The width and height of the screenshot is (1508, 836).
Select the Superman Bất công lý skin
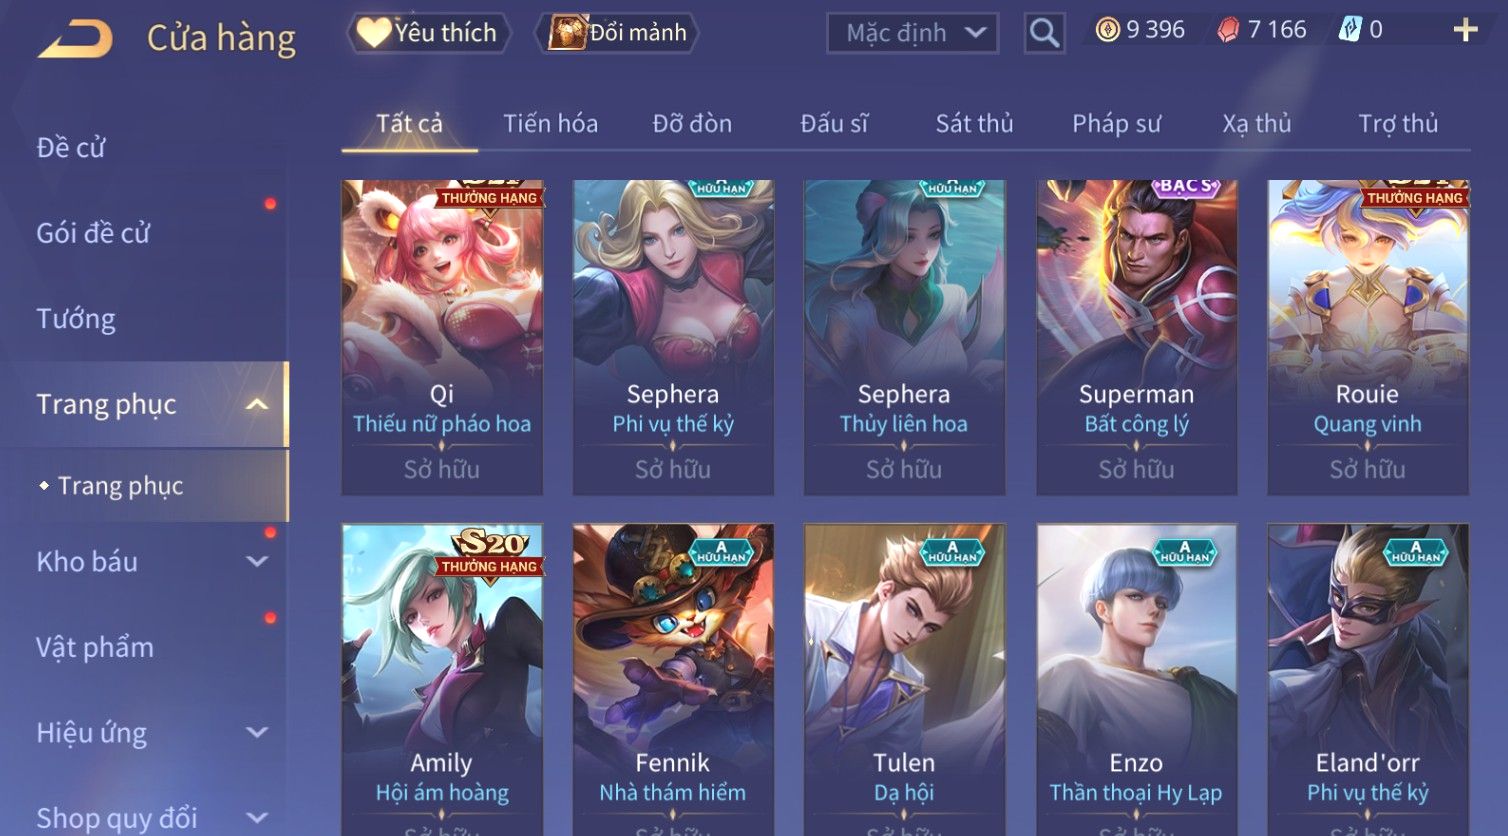[x=1137, y=337]
